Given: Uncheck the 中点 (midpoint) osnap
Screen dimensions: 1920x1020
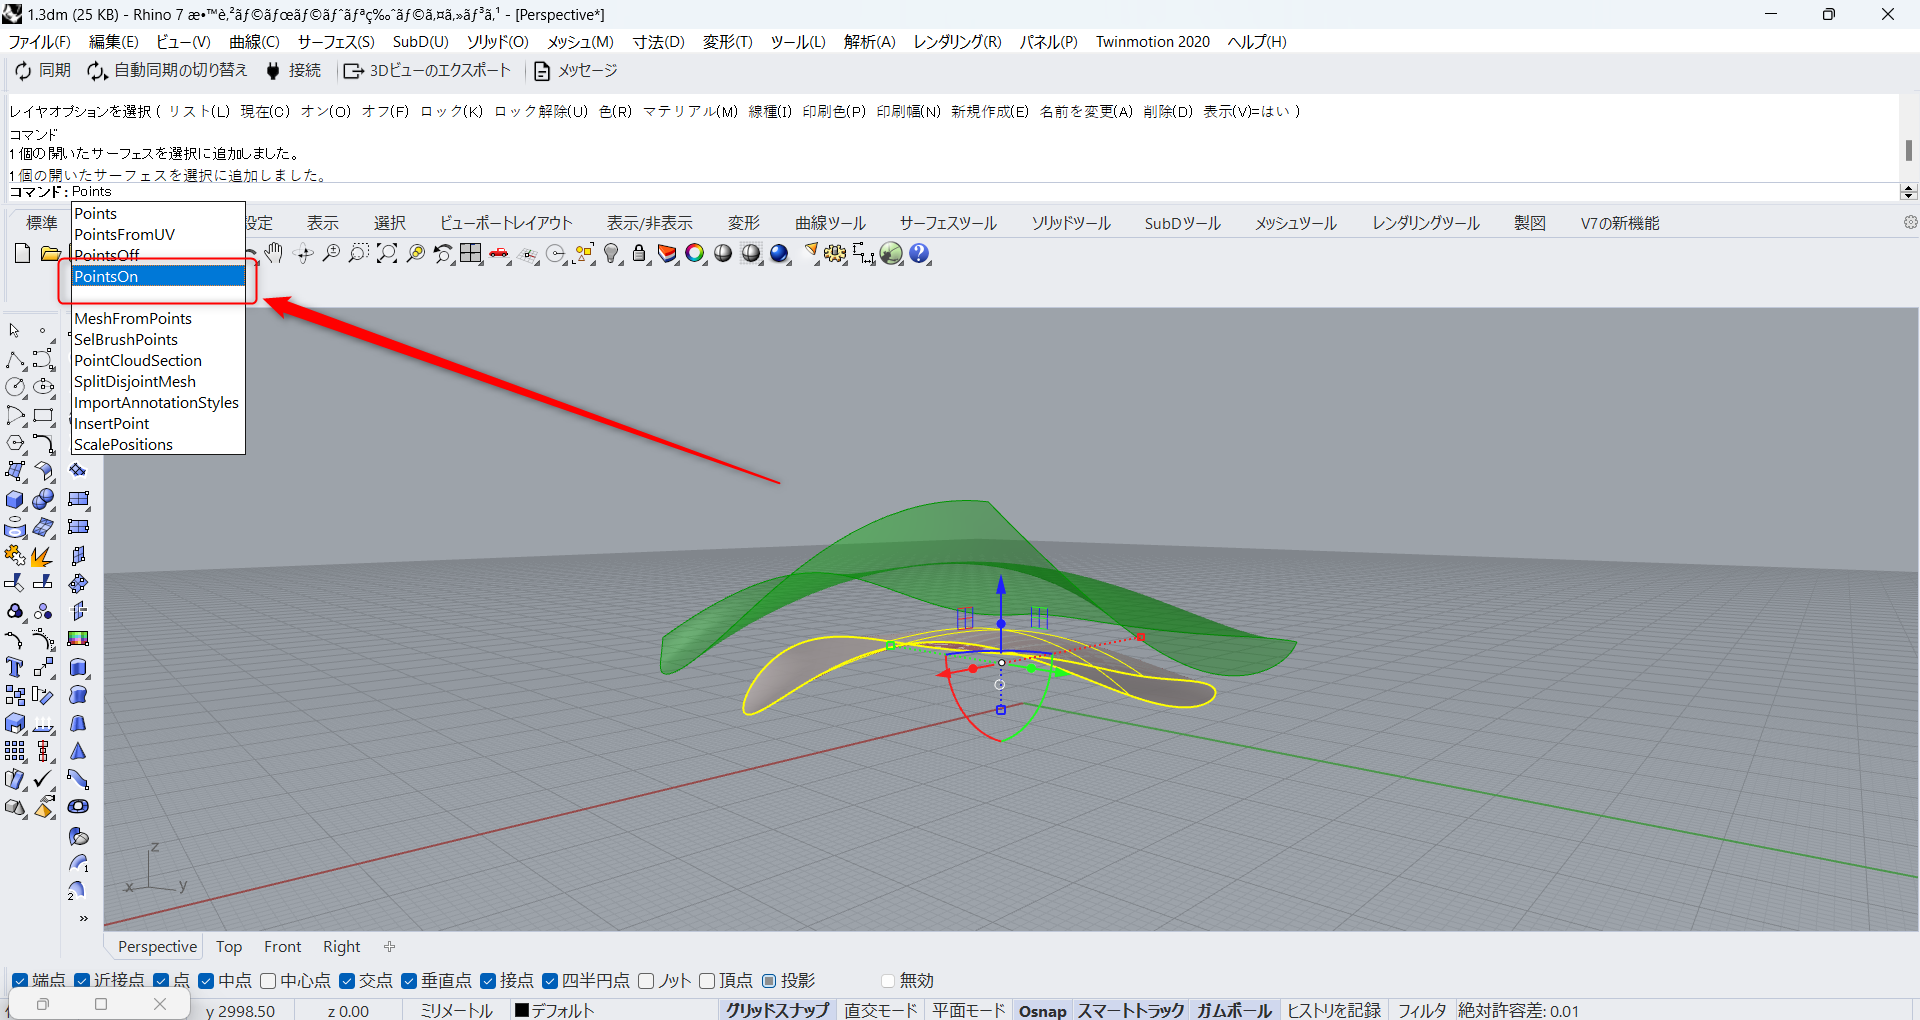Looking at the screenshot, I should (206, 982).
